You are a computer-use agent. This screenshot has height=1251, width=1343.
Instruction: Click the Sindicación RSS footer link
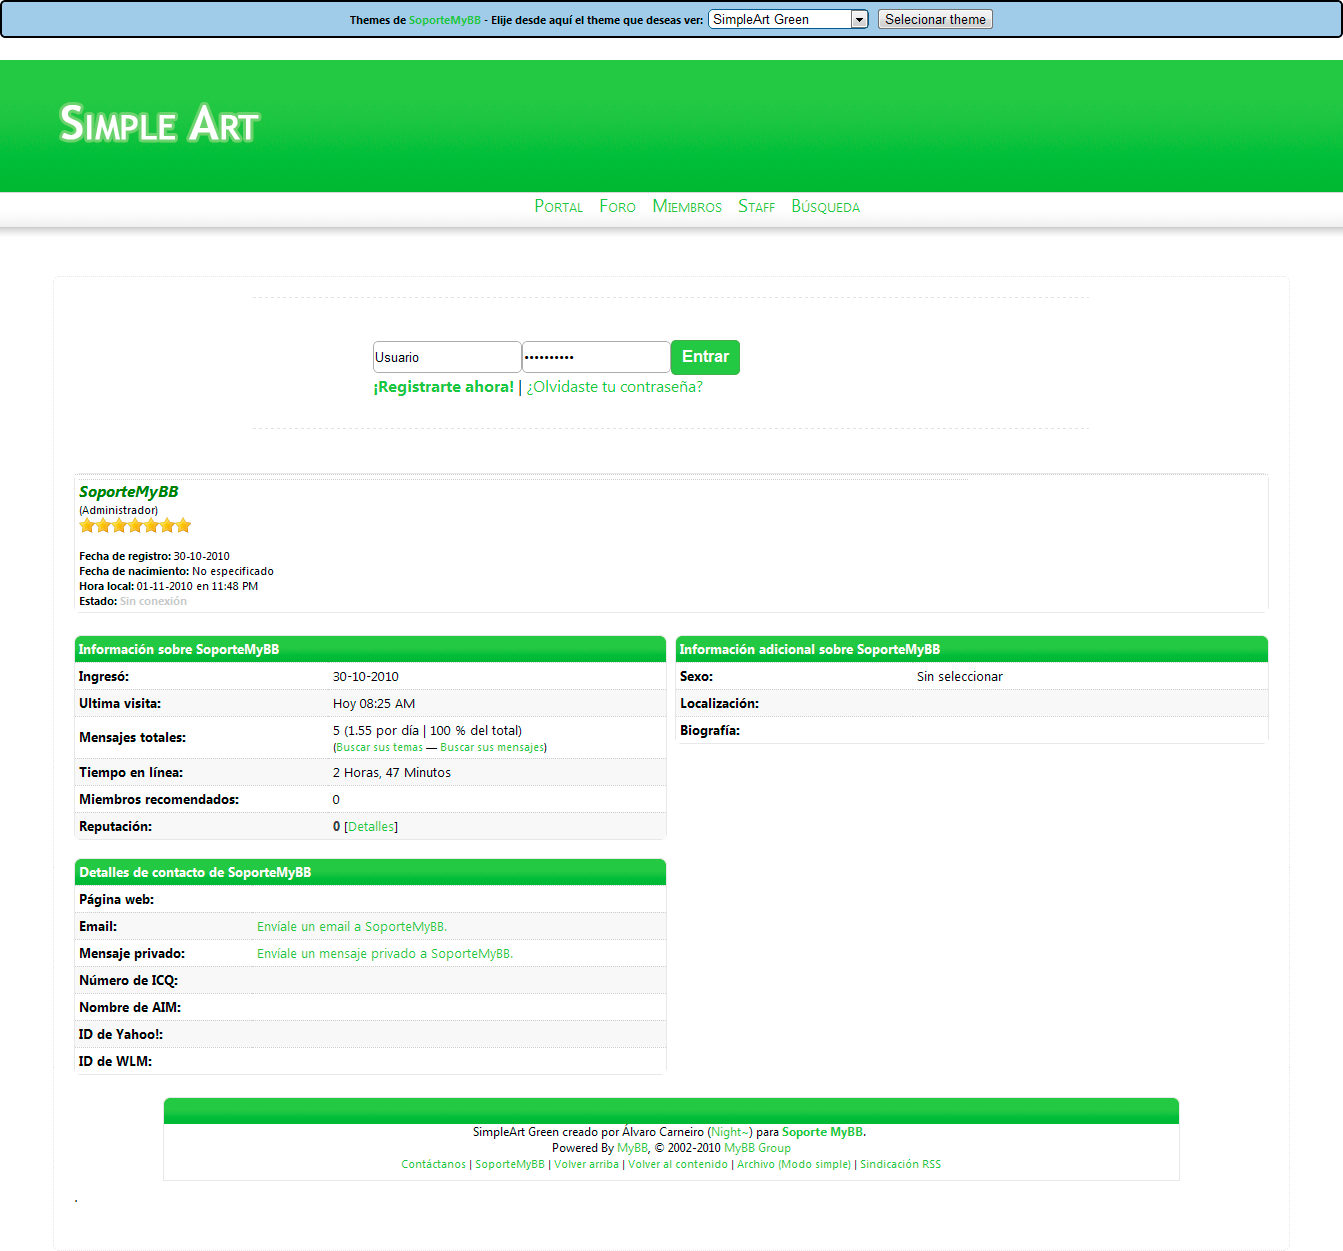(900, 1164)
